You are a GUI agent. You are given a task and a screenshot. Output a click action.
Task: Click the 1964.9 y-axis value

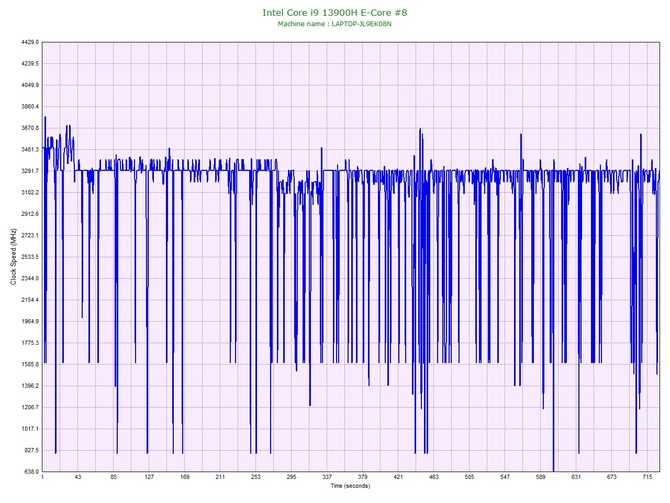coord(30,321)
